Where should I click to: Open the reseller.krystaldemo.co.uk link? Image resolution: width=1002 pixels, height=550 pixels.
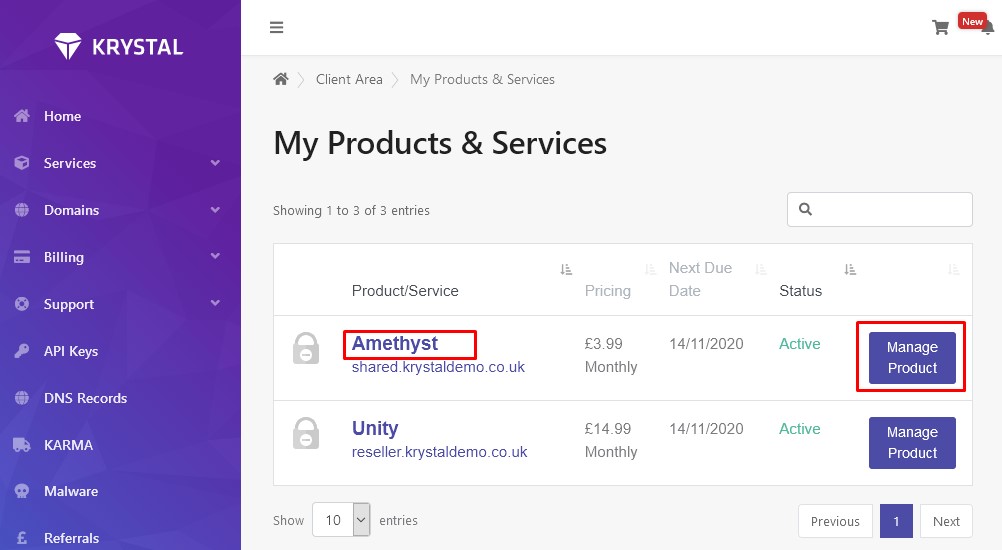(x=440, y=452)
